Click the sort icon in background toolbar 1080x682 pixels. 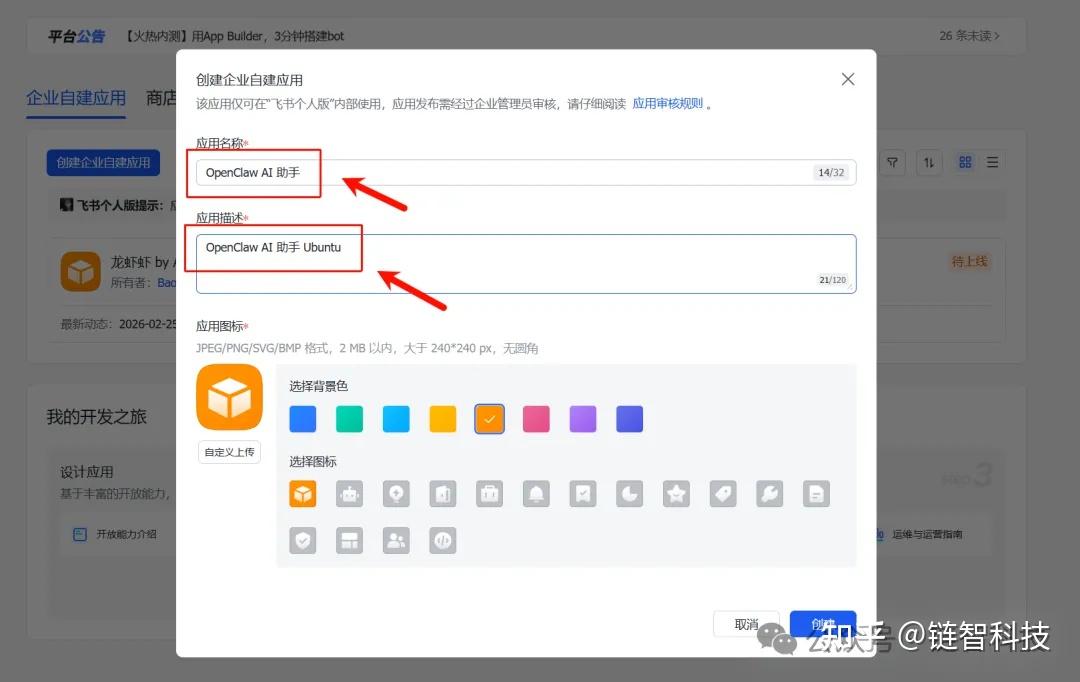pyautogui.click(x=929, y=163)
